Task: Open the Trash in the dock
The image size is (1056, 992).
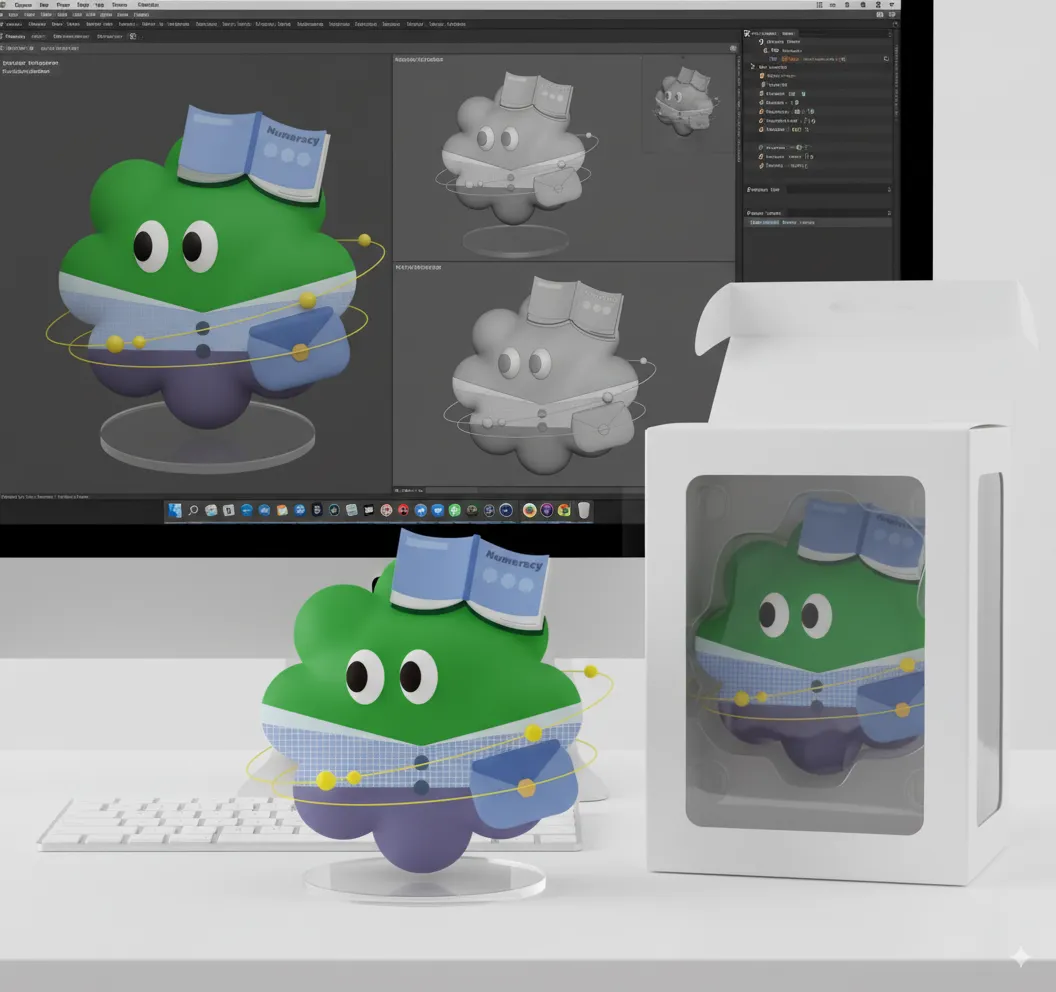Action: (584, 511)
